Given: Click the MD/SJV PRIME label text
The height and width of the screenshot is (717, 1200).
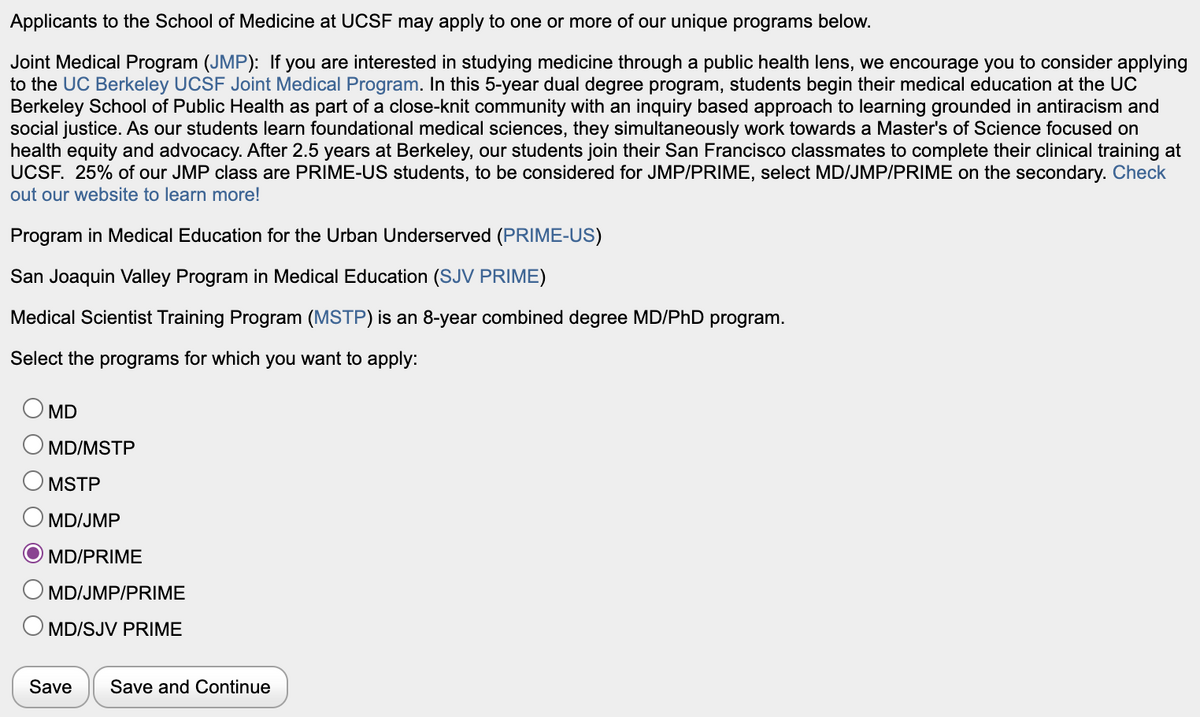Looking at the screenshot, I should click(115, 629).
